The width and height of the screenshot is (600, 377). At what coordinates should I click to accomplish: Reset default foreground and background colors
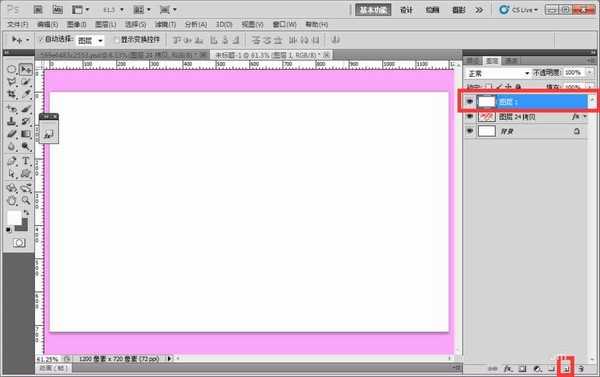(x=9, y=230)
